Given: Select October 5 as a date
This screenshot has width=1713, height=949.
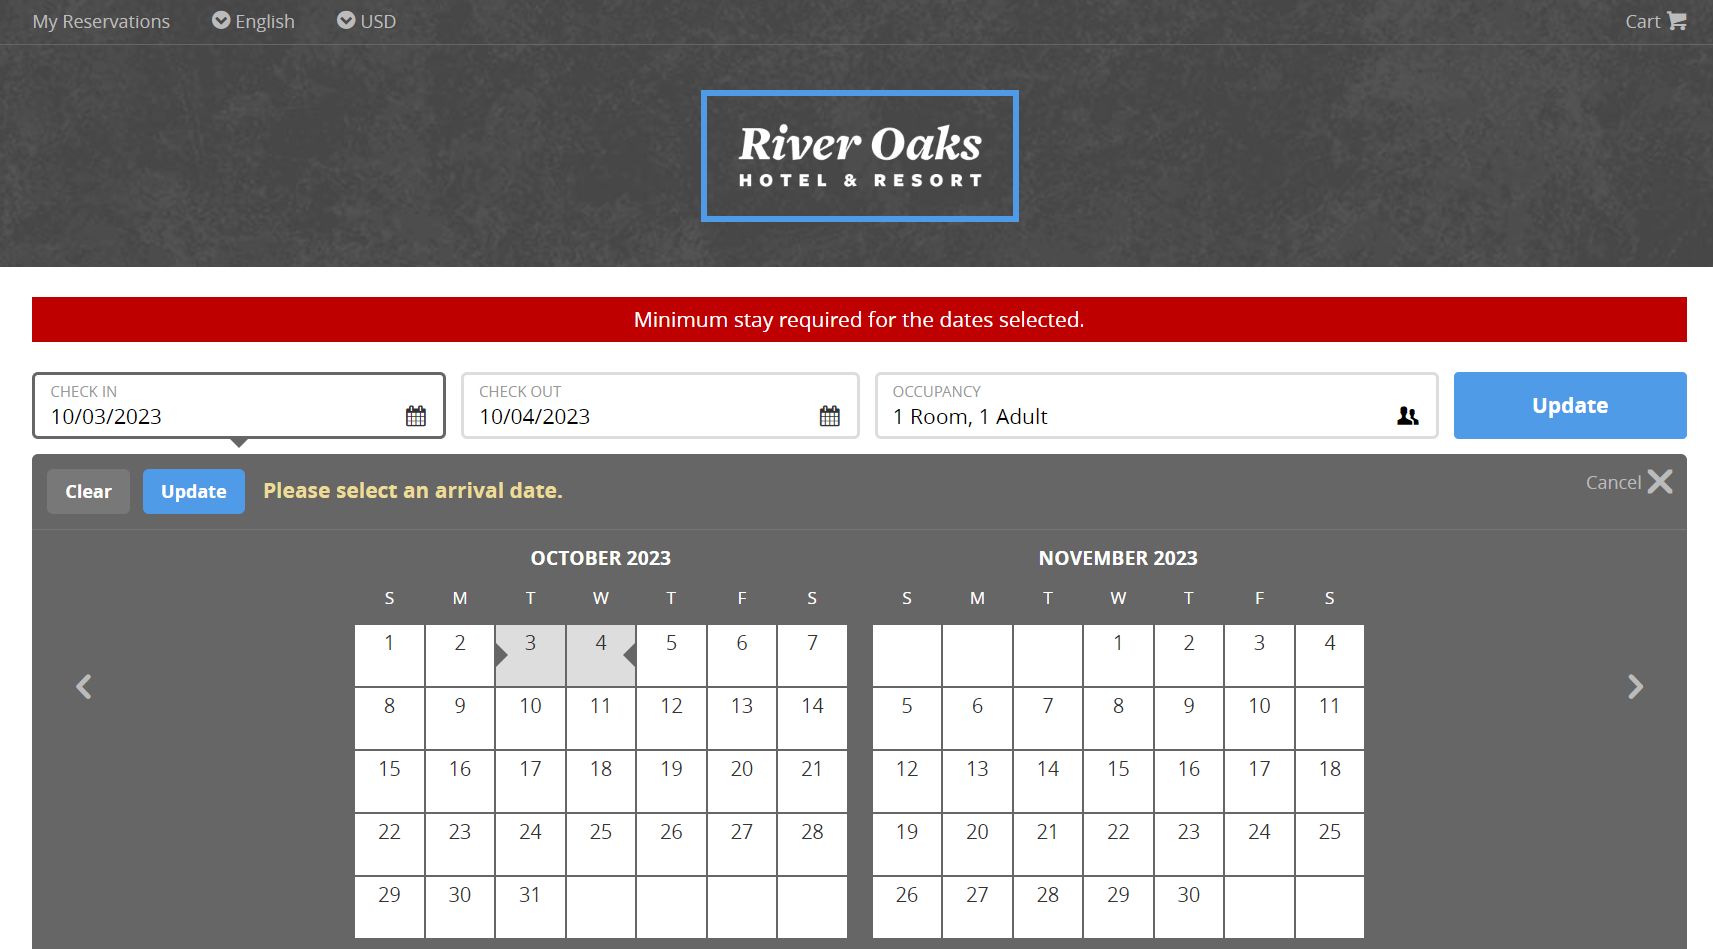Looking at the screenshot, I should click(671, 656).
